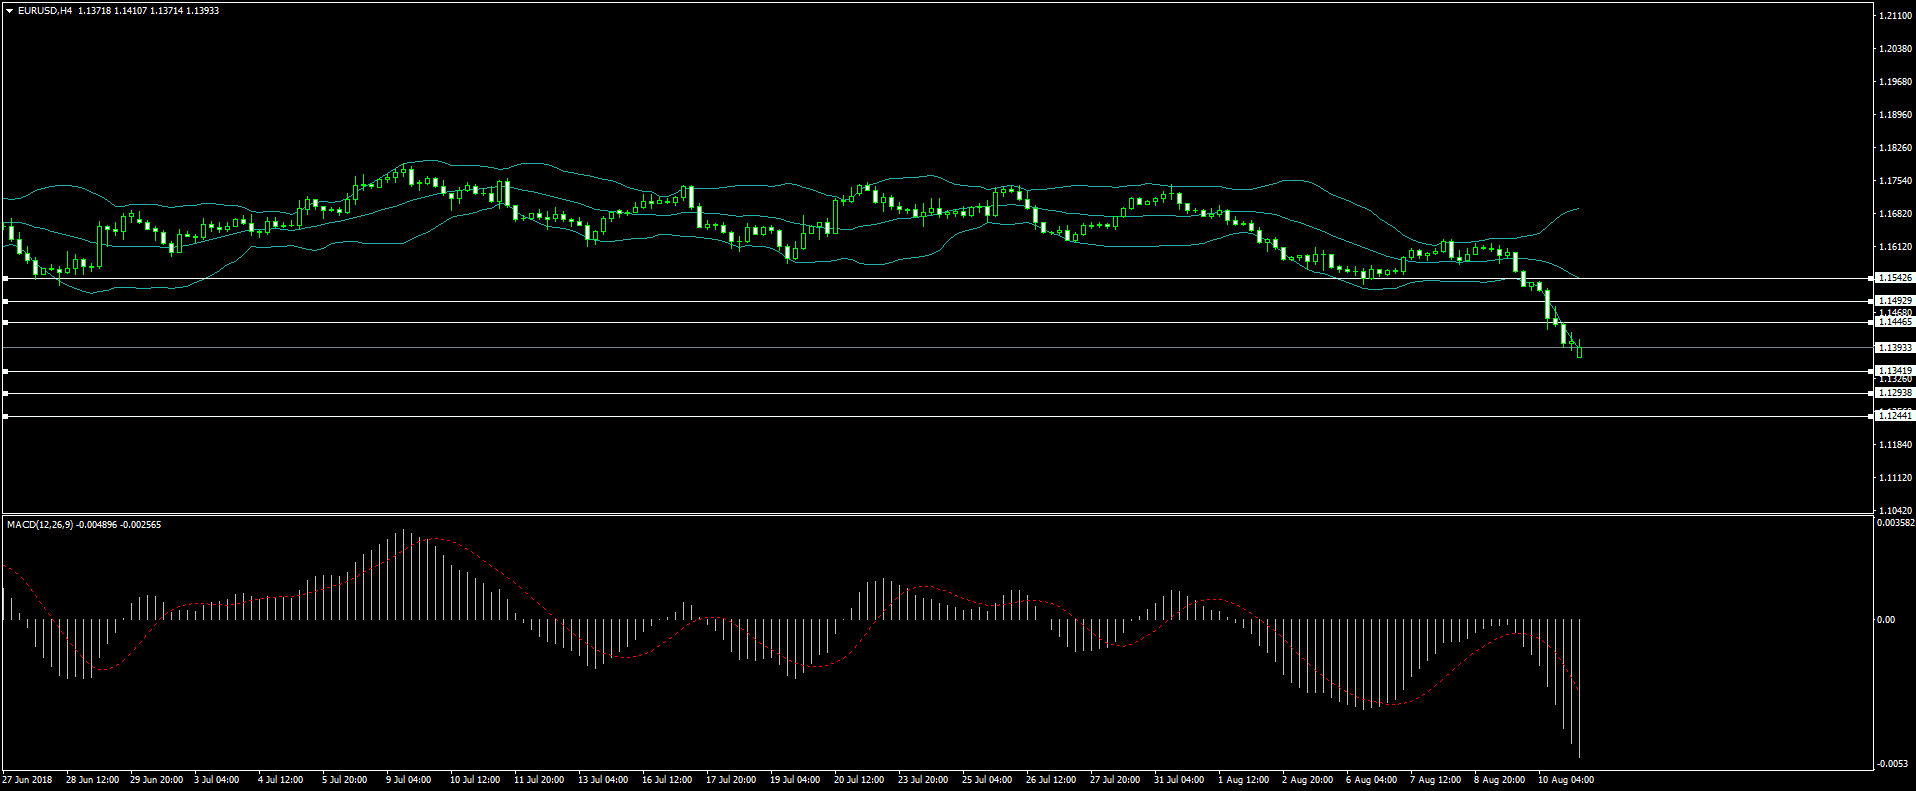Select the horizontal line price tag 1.14929
1916x791 pixels.
pyautogui.click(x=1894, y=301)
